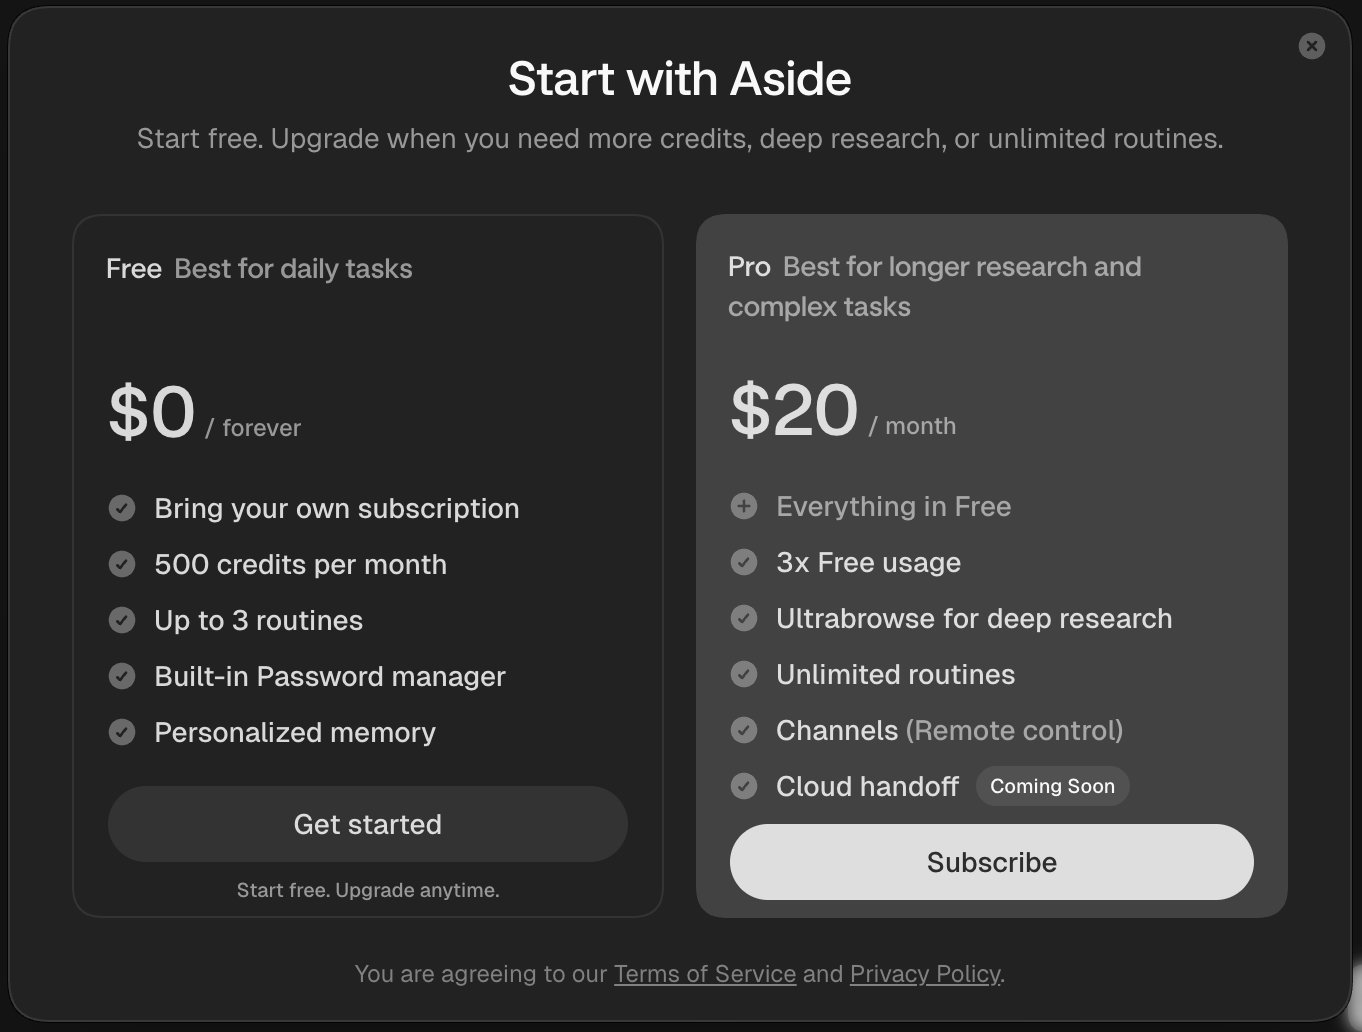
Task: Click checkmark icon beside Cloud handoff
Action: click(744, 786)
